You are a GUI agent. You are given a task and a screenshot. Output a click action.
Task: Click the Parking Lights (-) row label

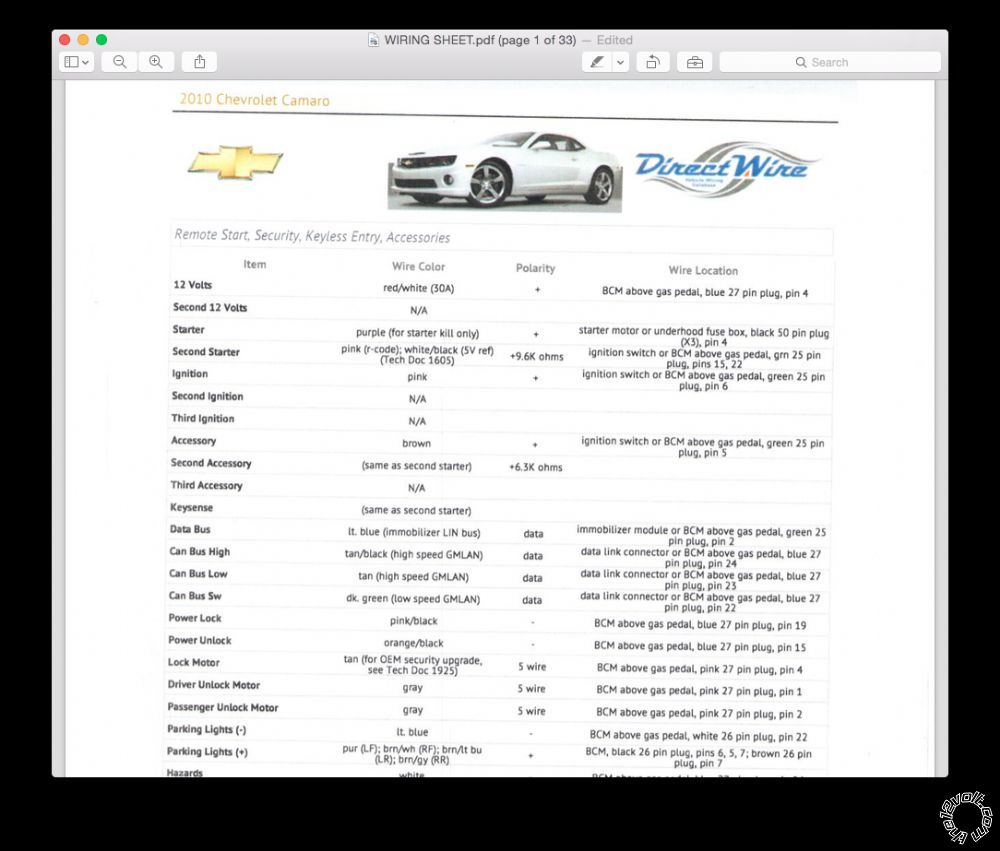207,730
